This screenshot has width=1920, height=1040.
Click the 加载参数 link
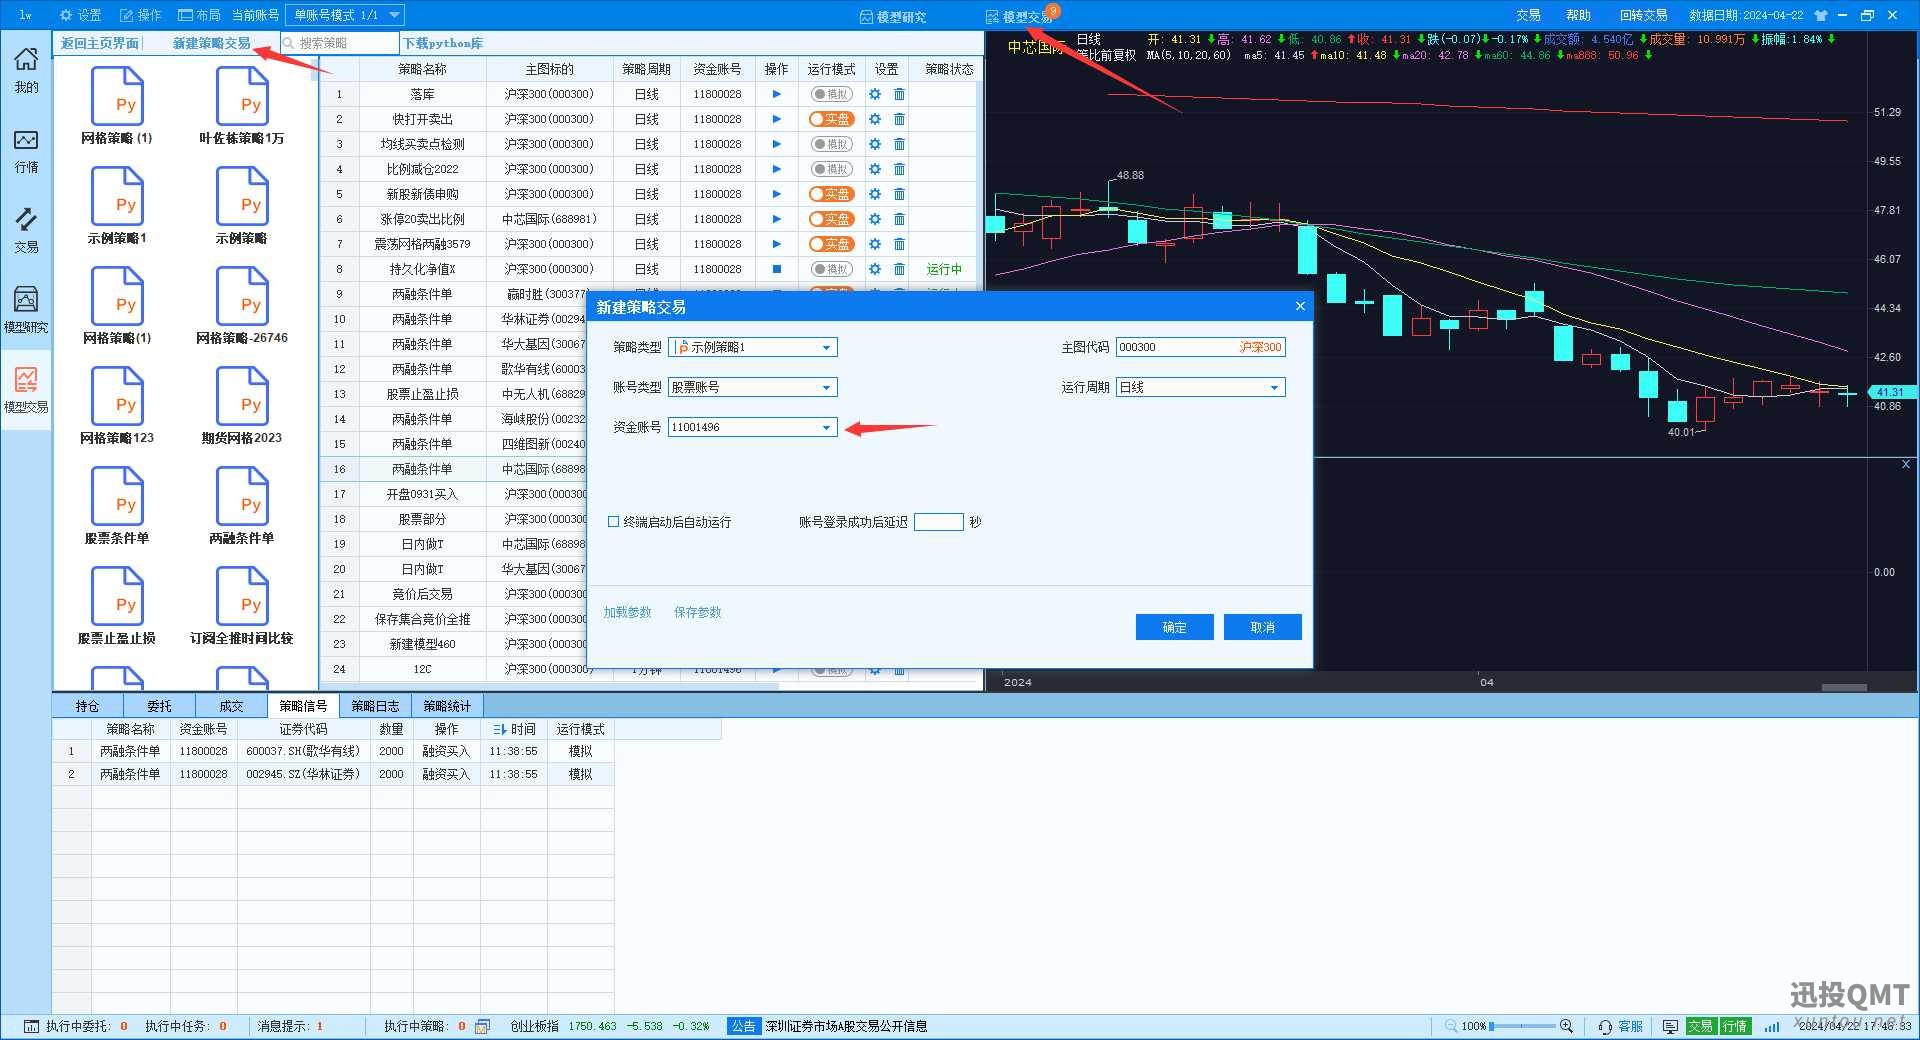(627, 612)
